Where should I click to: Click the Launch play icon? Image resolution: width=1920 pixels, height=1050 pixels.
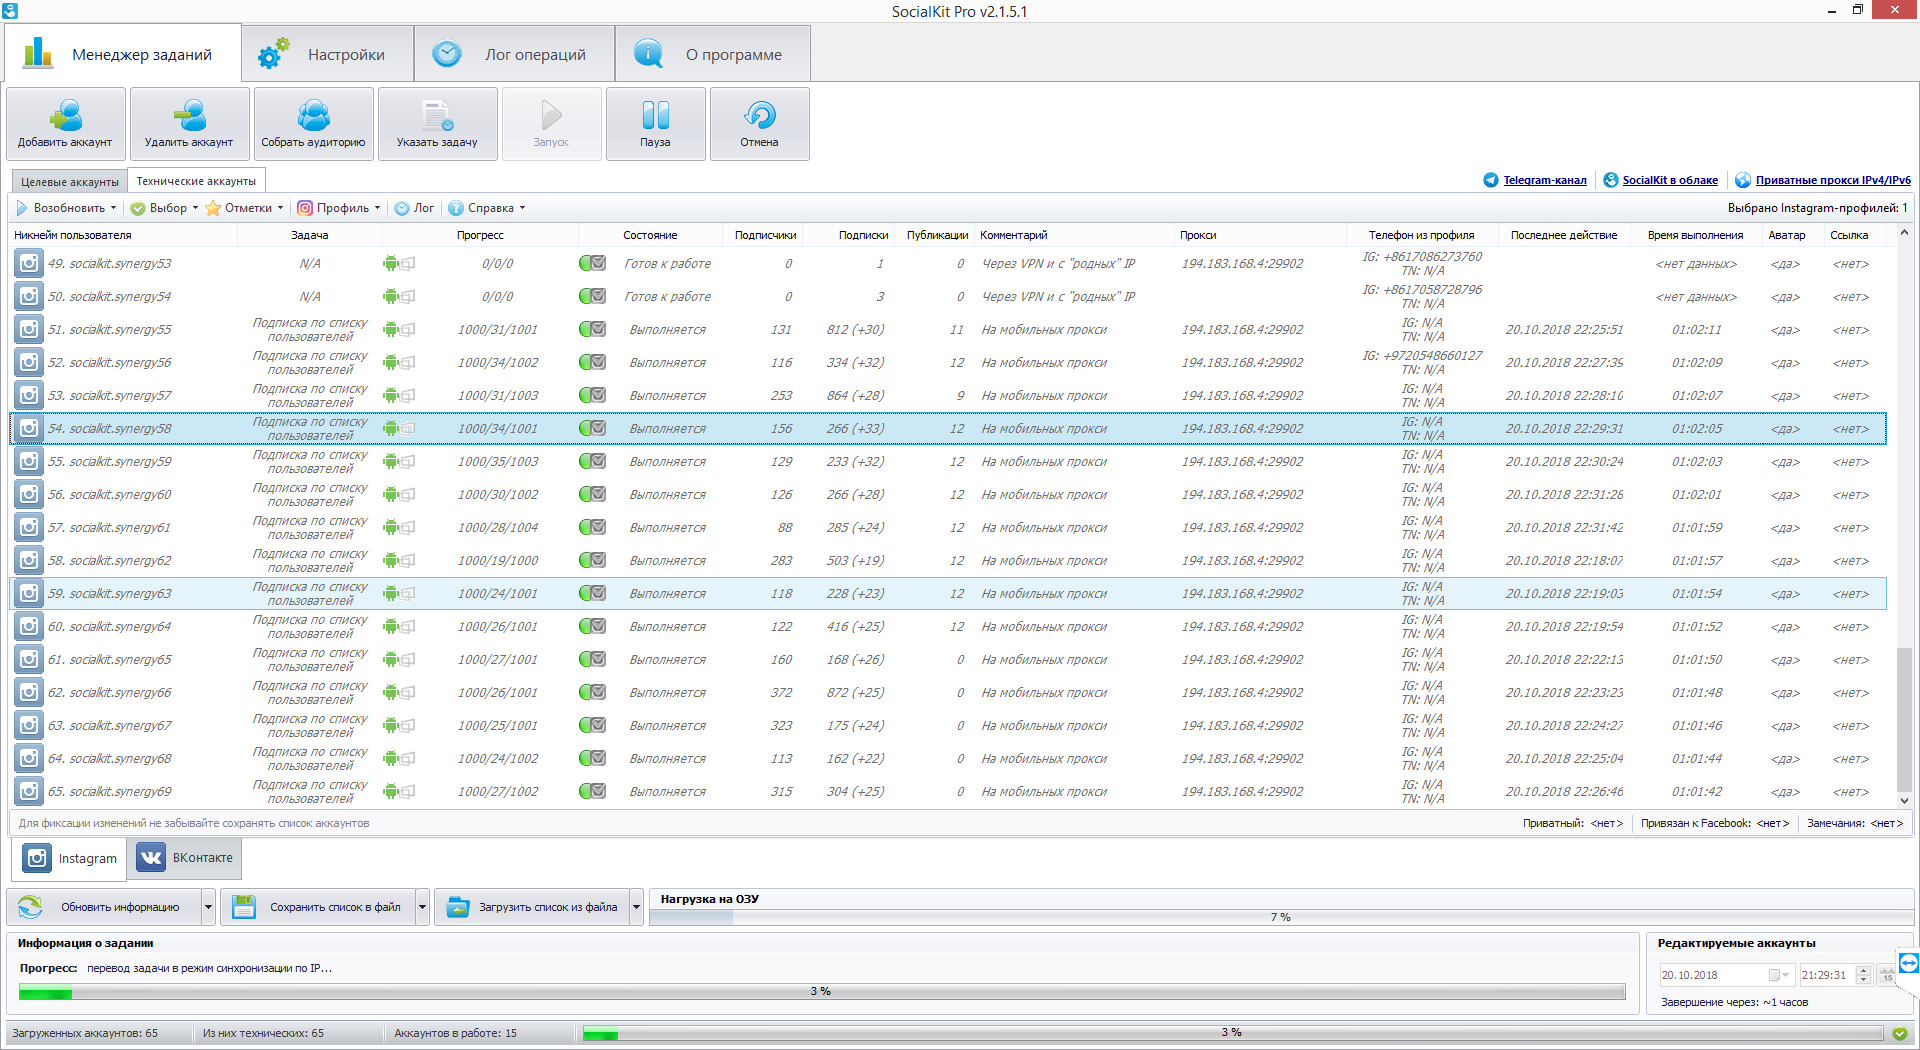point(551,116)
